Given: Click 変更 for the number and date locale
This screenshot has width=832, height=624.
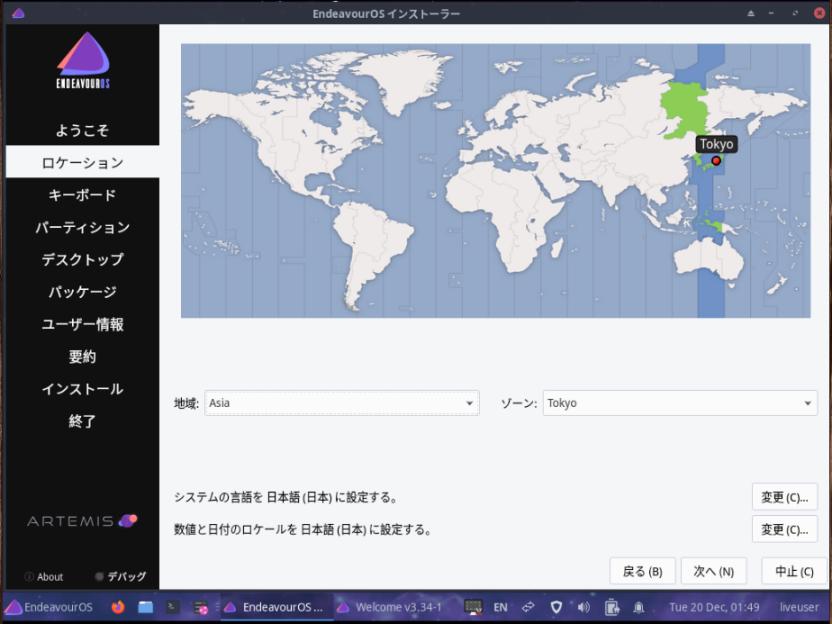Looking at the screenshot, I should click(784, 529).
